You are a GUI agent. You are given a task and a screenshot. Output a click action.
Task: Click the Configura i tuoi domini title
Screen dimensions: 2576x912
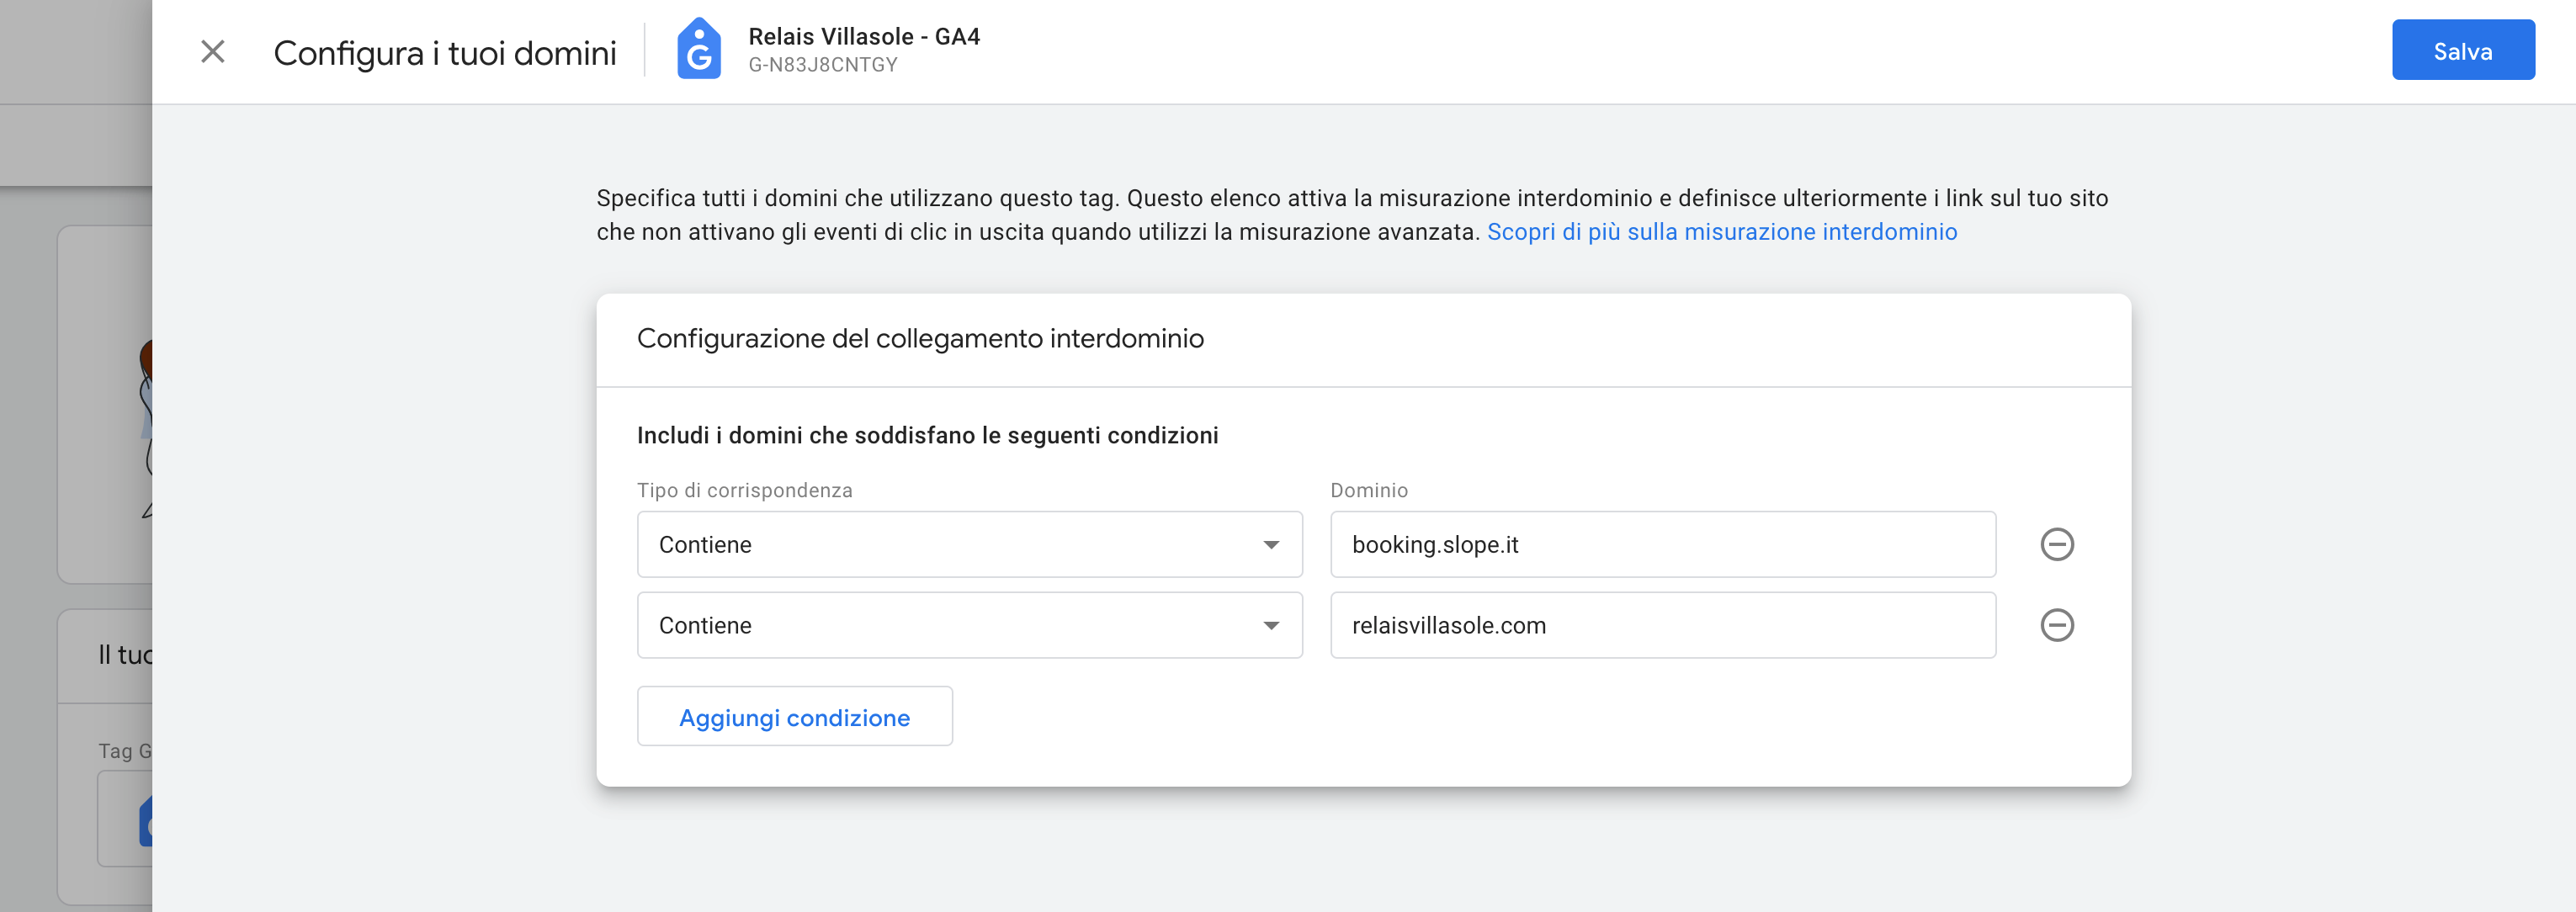pyautogui.click(x=444, y=52)
